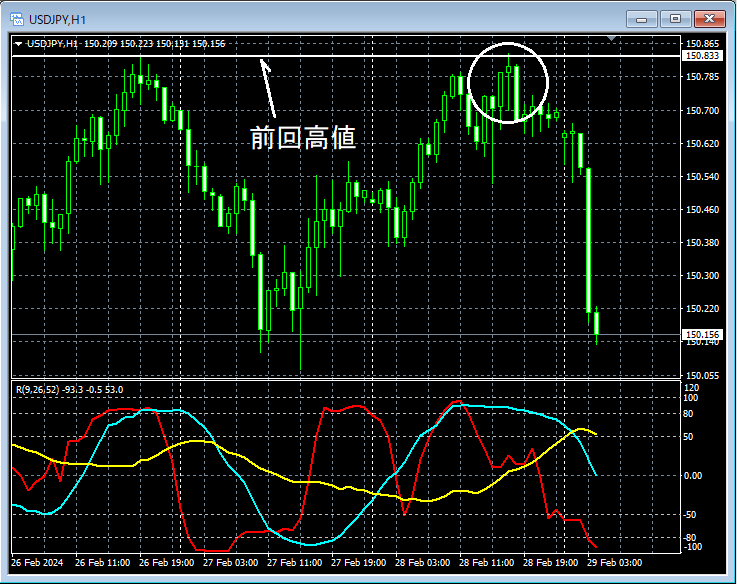Click the USDJPY,H1 chart window icon
Image resolution: width=738 pixels, height=584 pixels.
pos(17,19)
